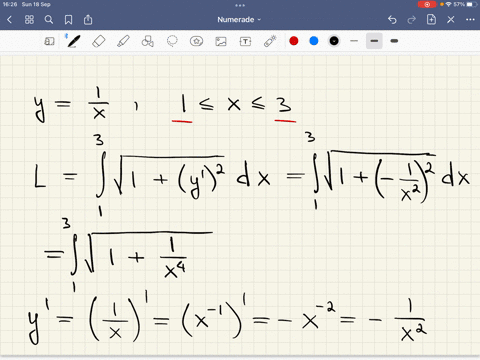Redo the last undone stroke
The height and width of the screenshot is (360, 480).
tap(412, 20)
